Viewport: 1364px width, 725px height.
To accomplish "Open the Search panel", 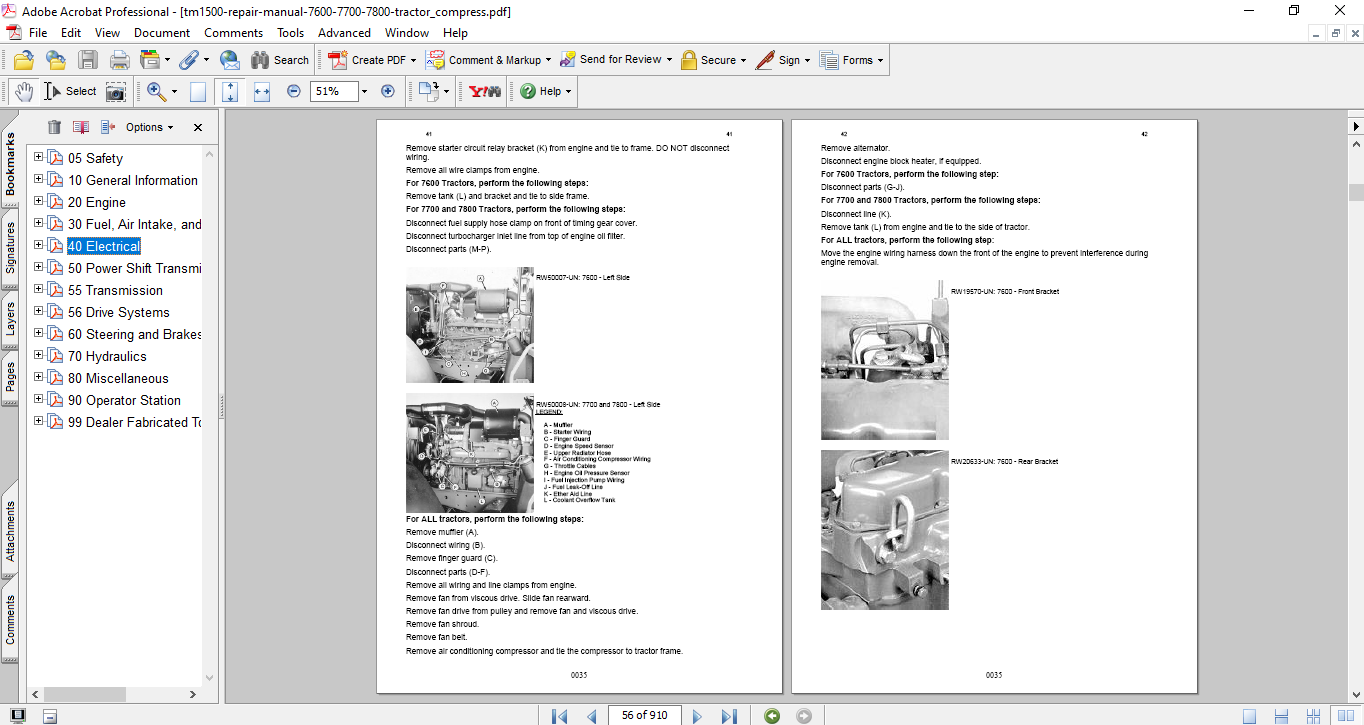I will pyautogui.click(x=281, y=60).
